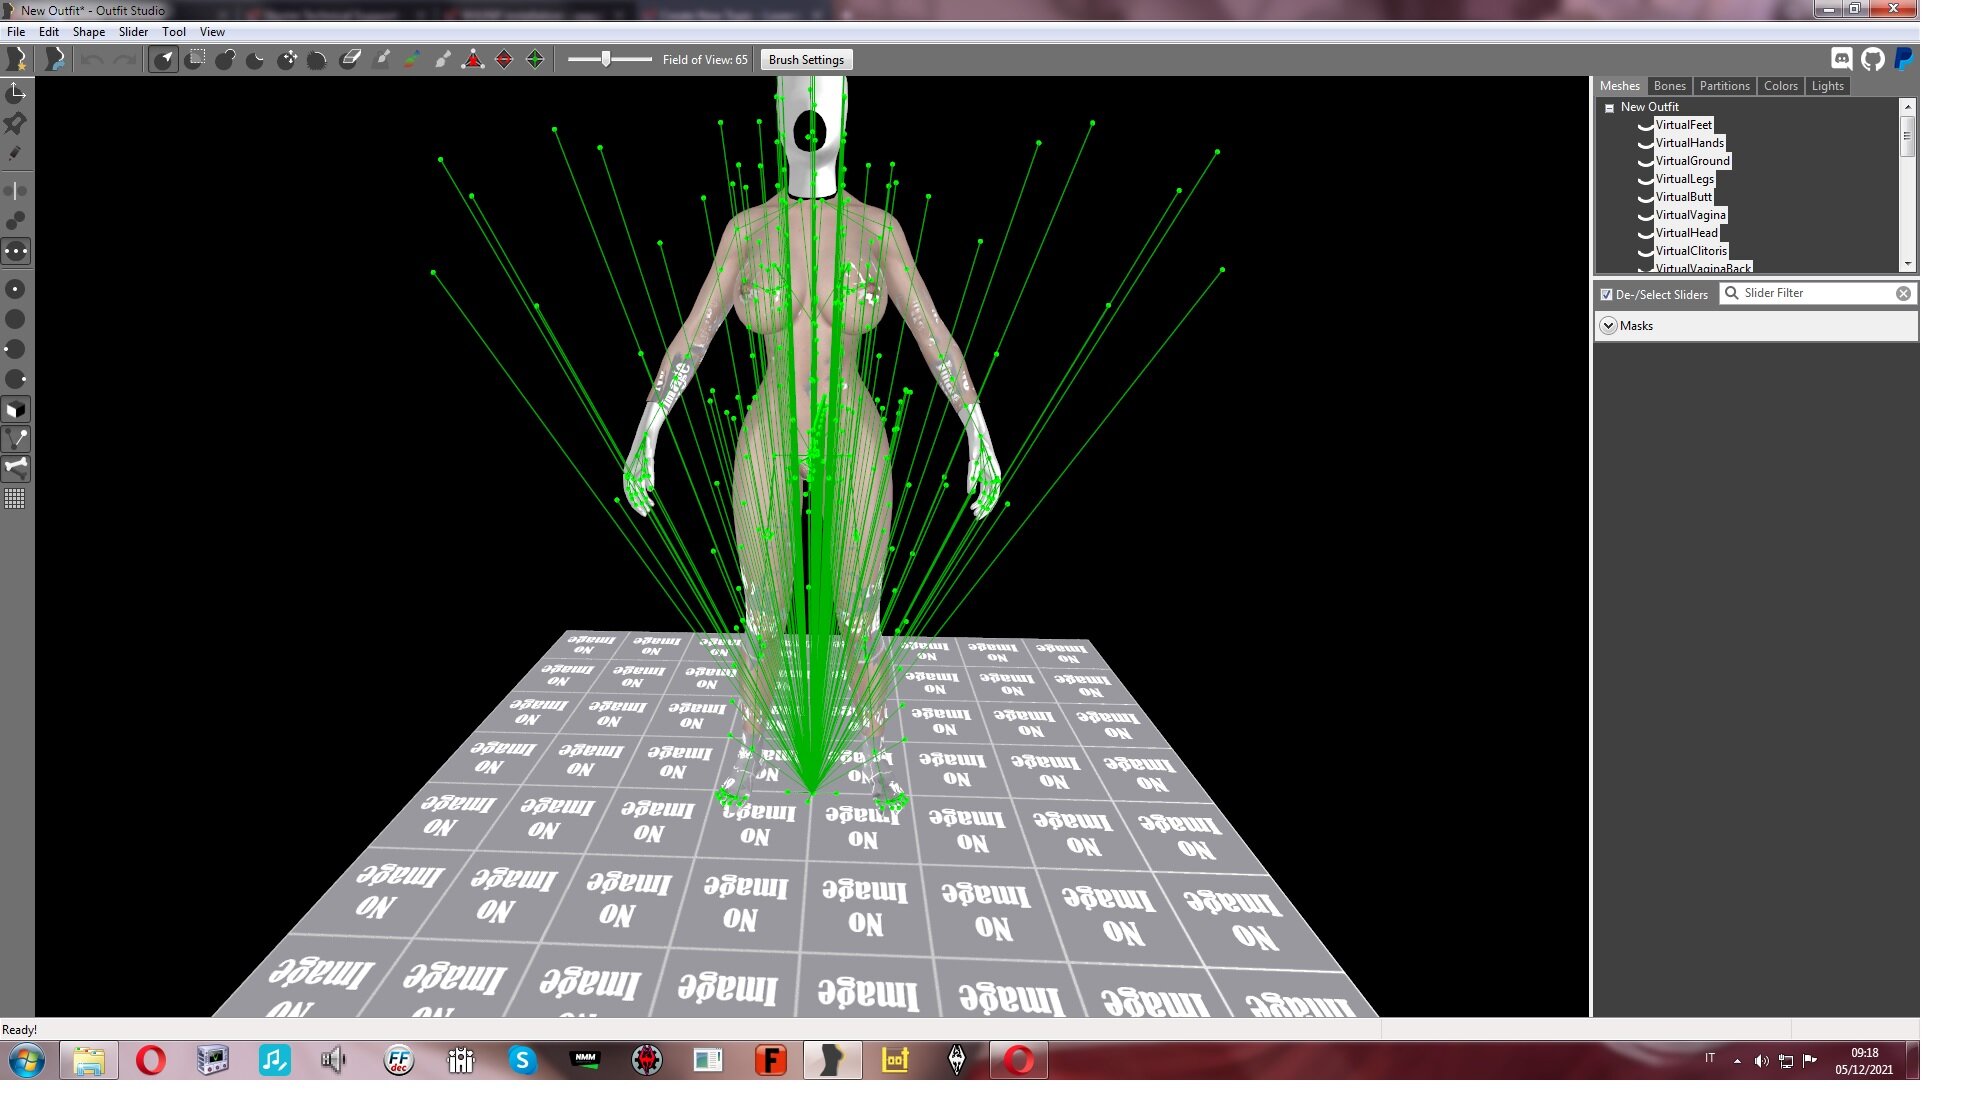Toggle the bone display button on left toolbar
Screen dimensions: 1980x1113
(16, 468)
